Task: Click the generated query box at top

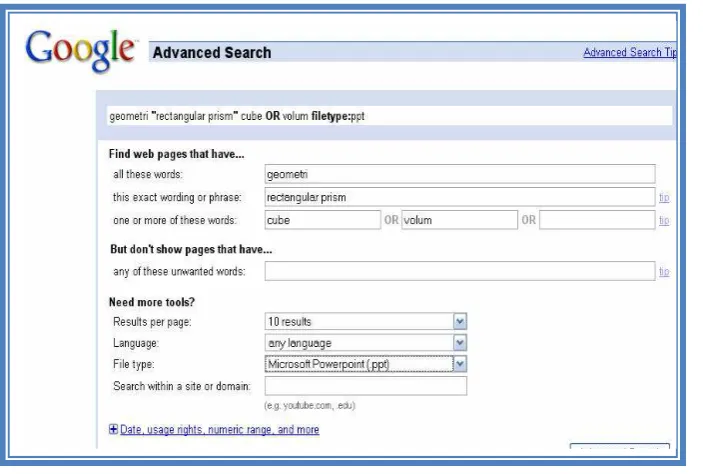Action: [389, 116]
